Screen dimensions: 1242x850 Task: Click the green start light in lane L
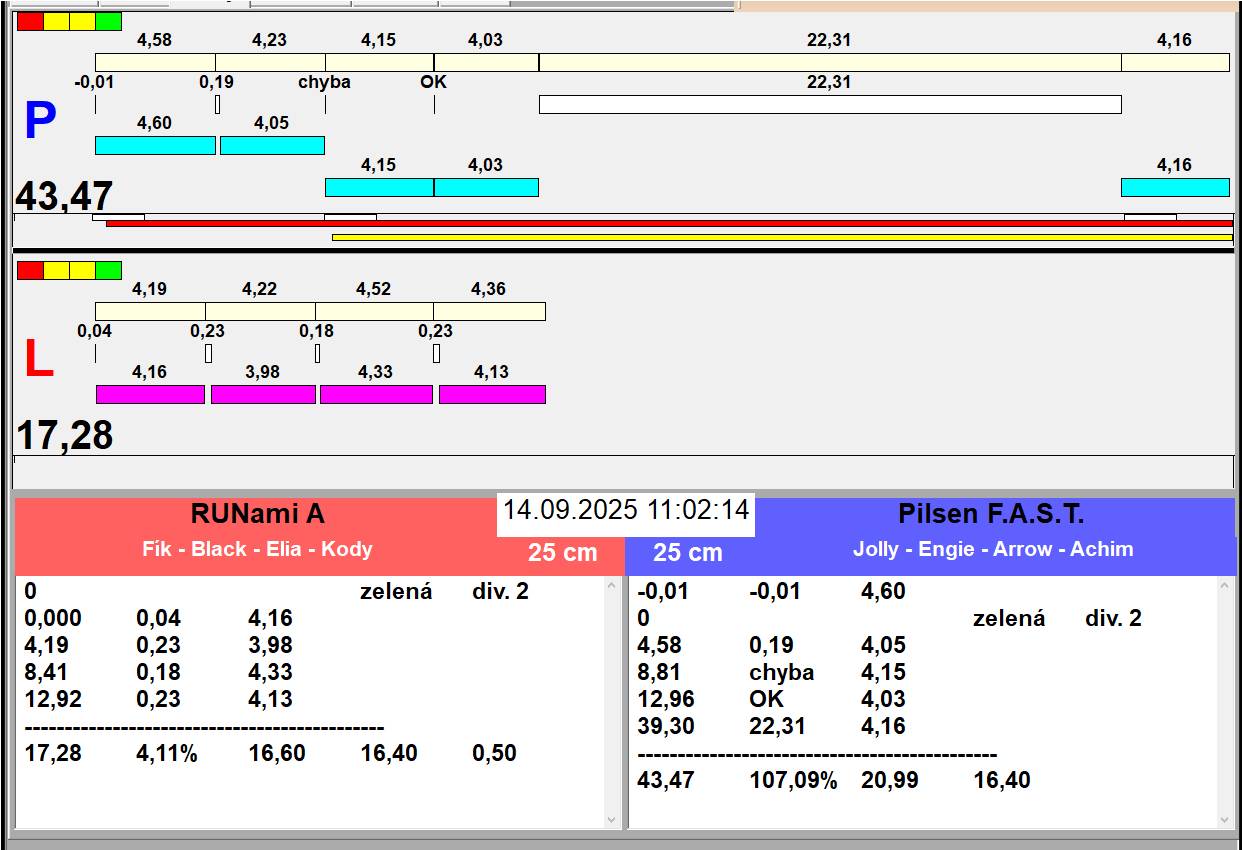click(108, 270)
